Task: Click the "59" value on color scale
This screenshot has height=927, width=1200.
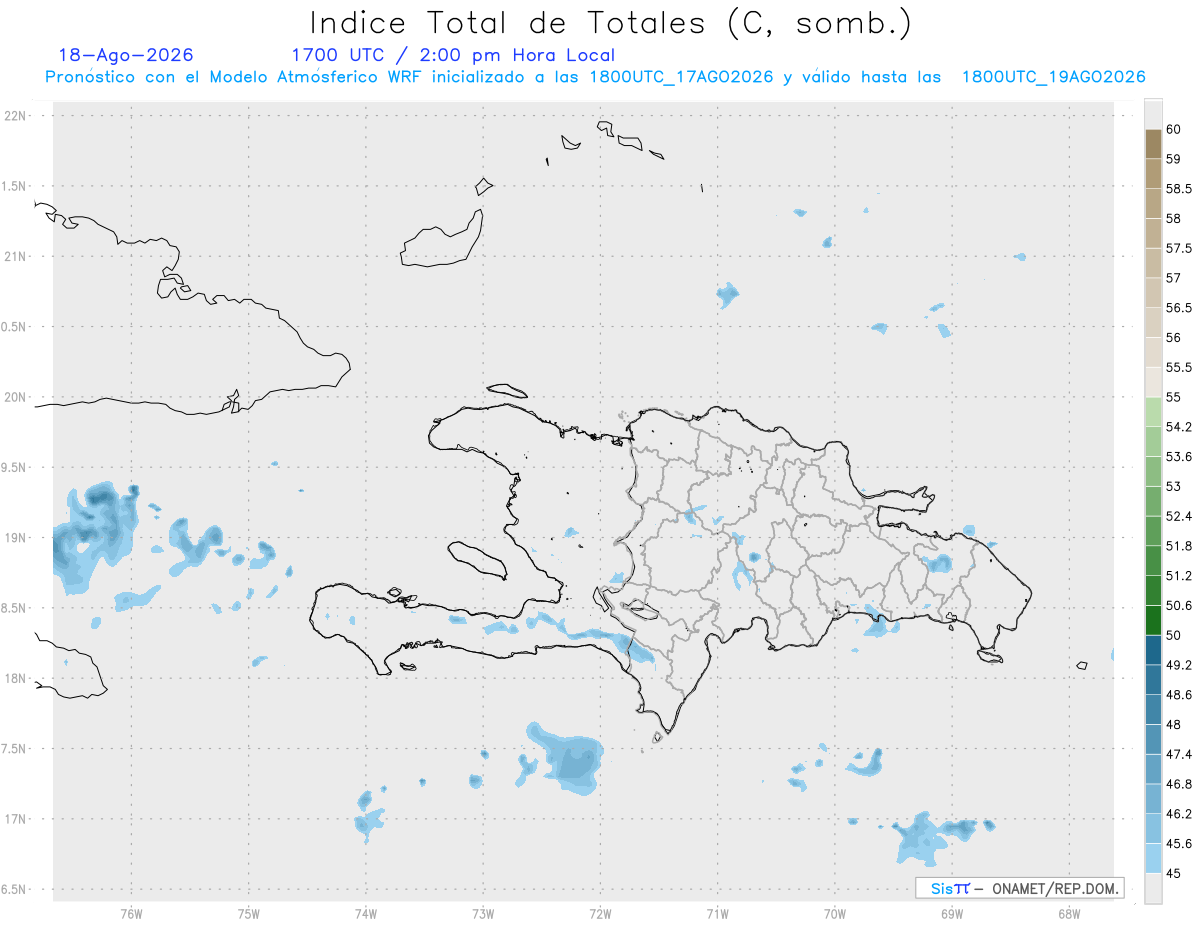Action: 1173,158
